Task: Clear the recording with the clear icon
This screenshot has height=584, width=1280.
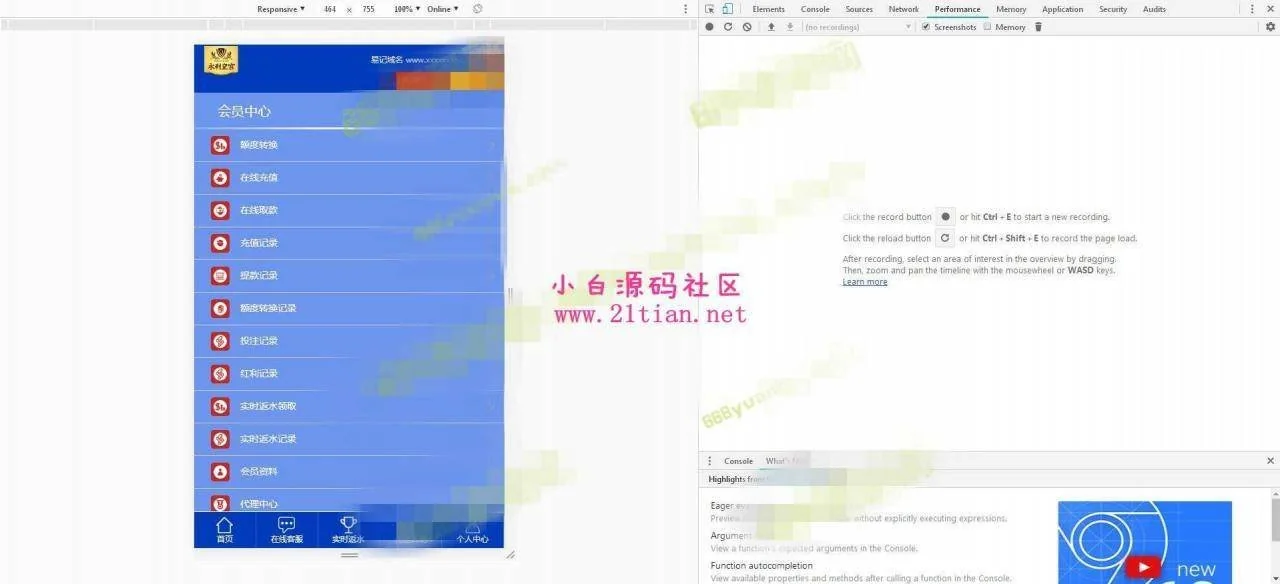Action: [x=747, y=27]
